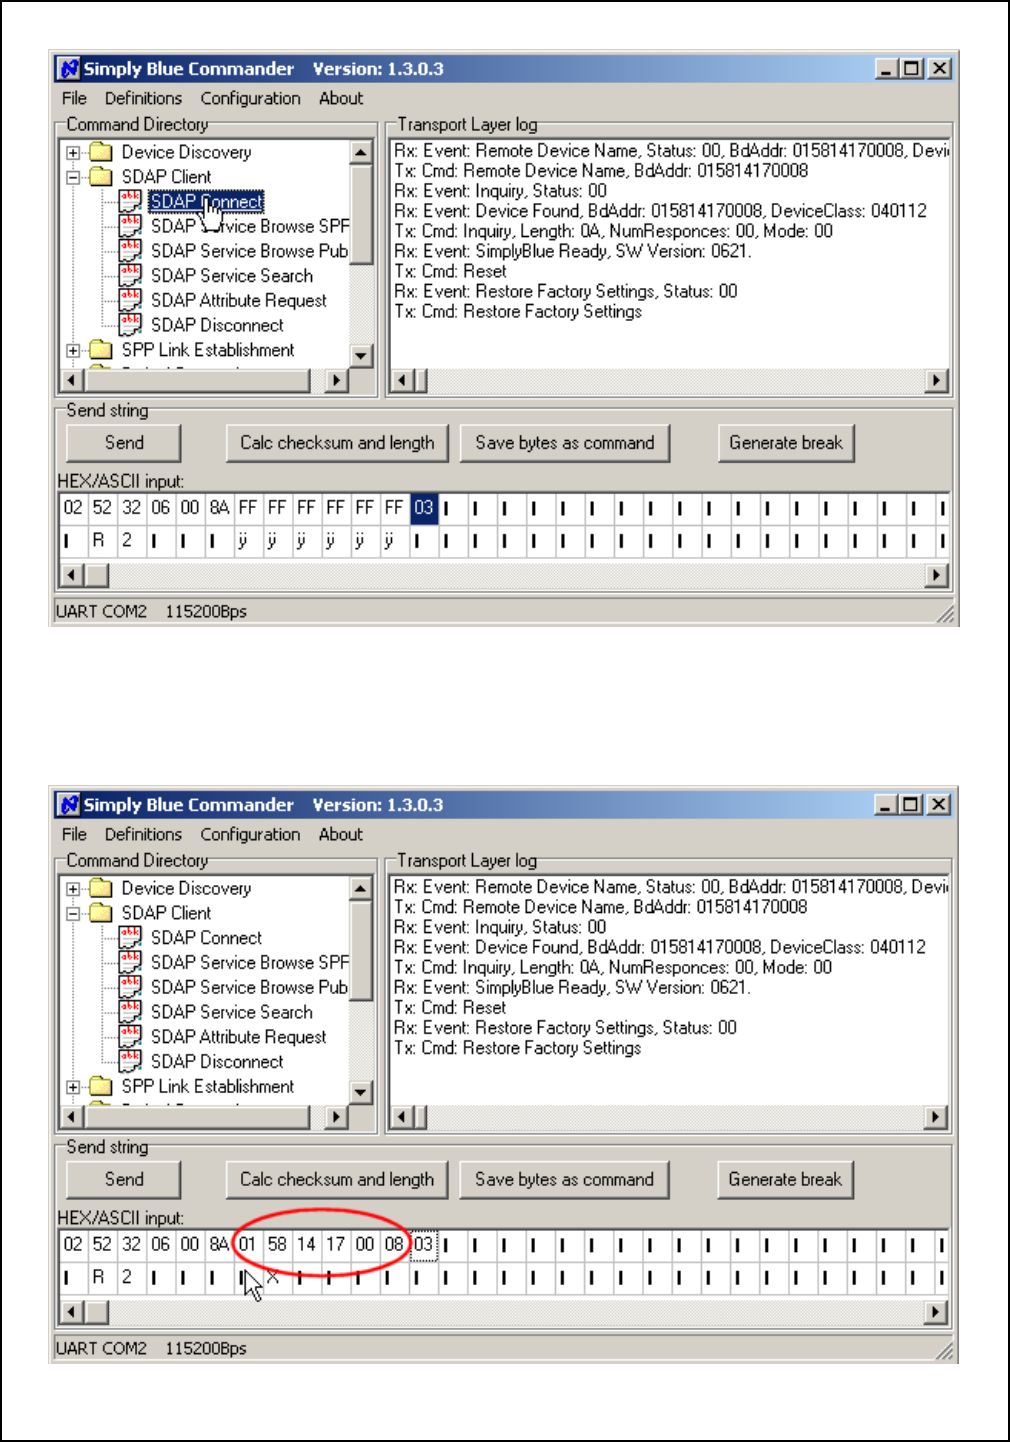Viewport: 1010px width, 1442px height.
Task: Select SDAP Disconnect tree item in lower window
Action: (x=217, y=1061)
